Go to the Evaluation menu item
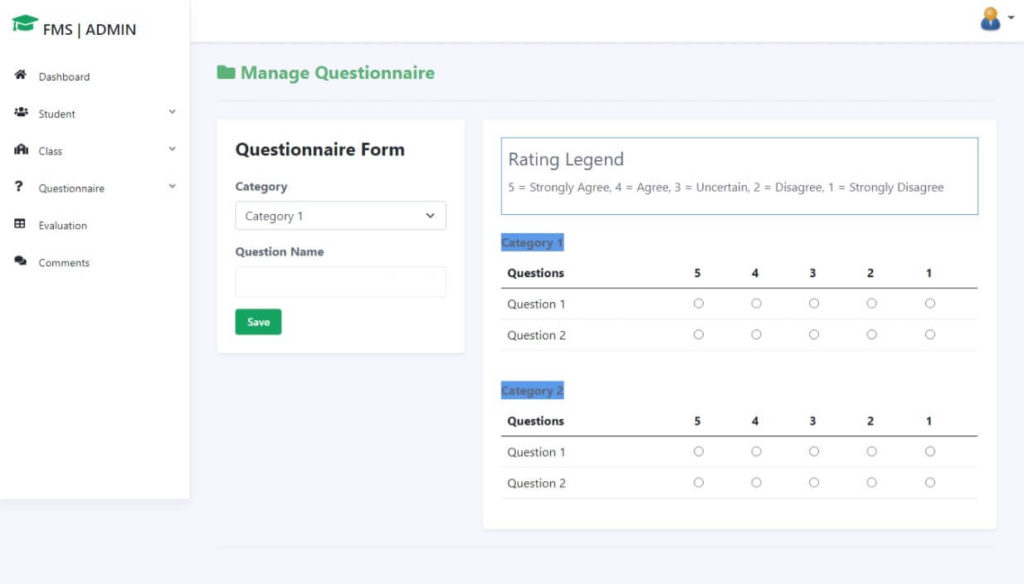 (x=64, y=225)
